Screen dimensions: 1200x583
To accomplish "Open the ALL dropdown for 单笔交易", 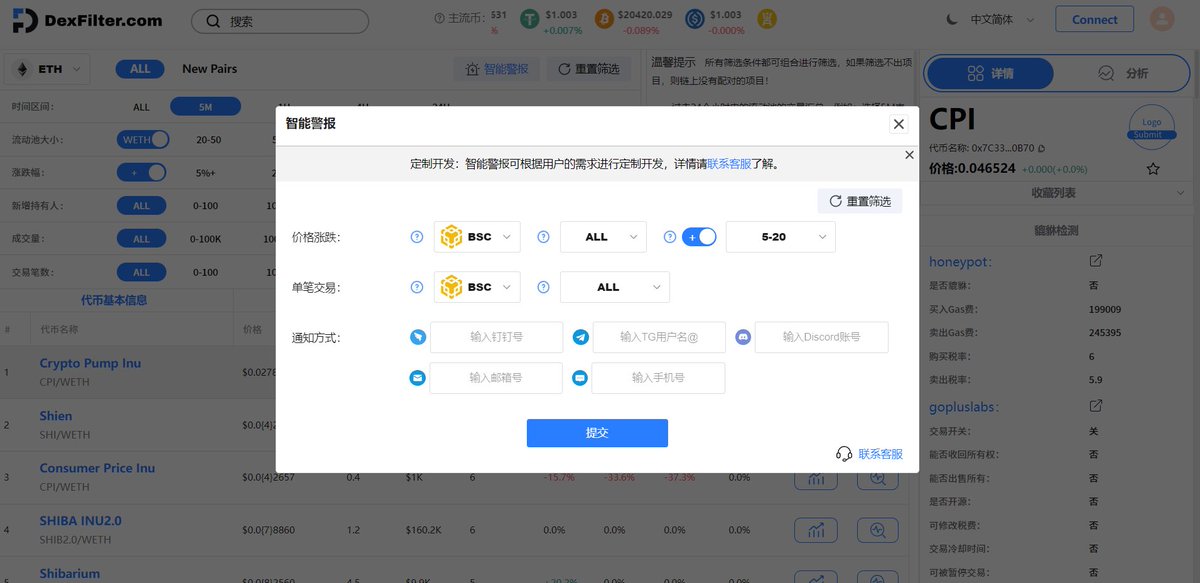I will click(615, 287).
